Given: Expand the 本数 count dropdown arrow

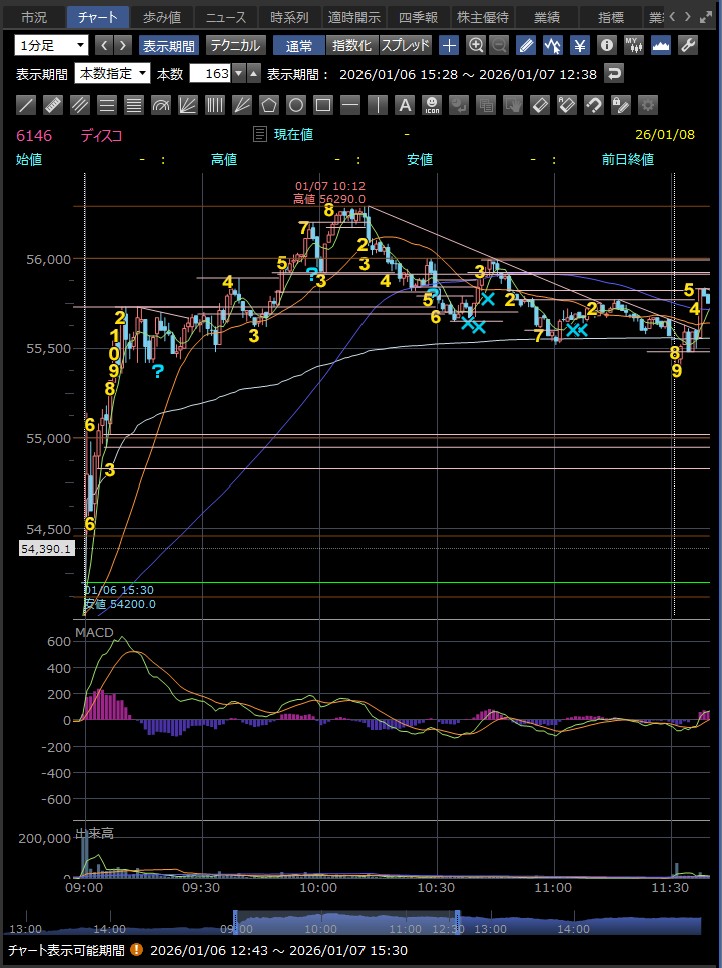Looking at the screenshot, I should pyautogui.click(x=253, y=74).
